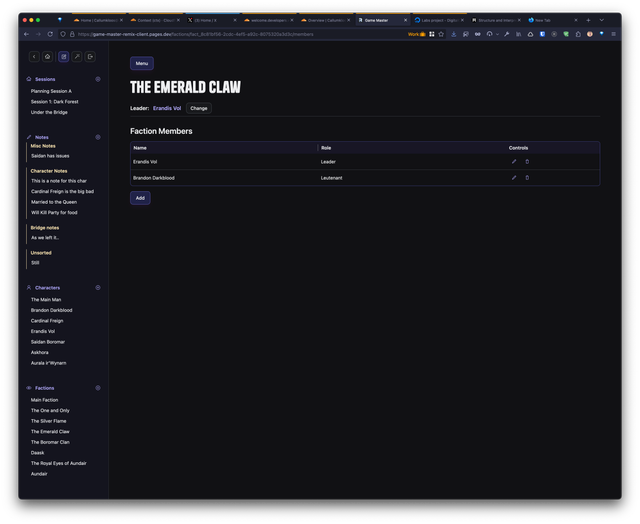The height and width of the screenshot is (524, 640).
Task: Click the site padlock icon
Action: [x=72, y=34]
